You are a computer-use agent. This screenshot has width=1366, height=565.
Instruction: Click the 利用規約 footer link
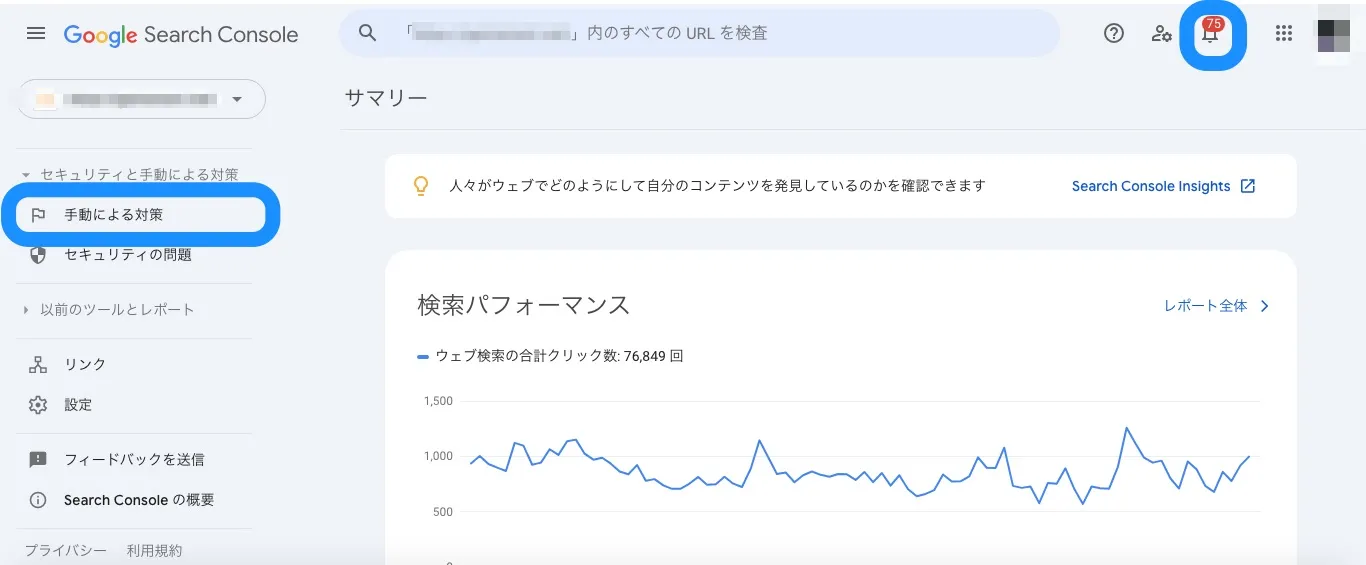[x=154, y=551]
